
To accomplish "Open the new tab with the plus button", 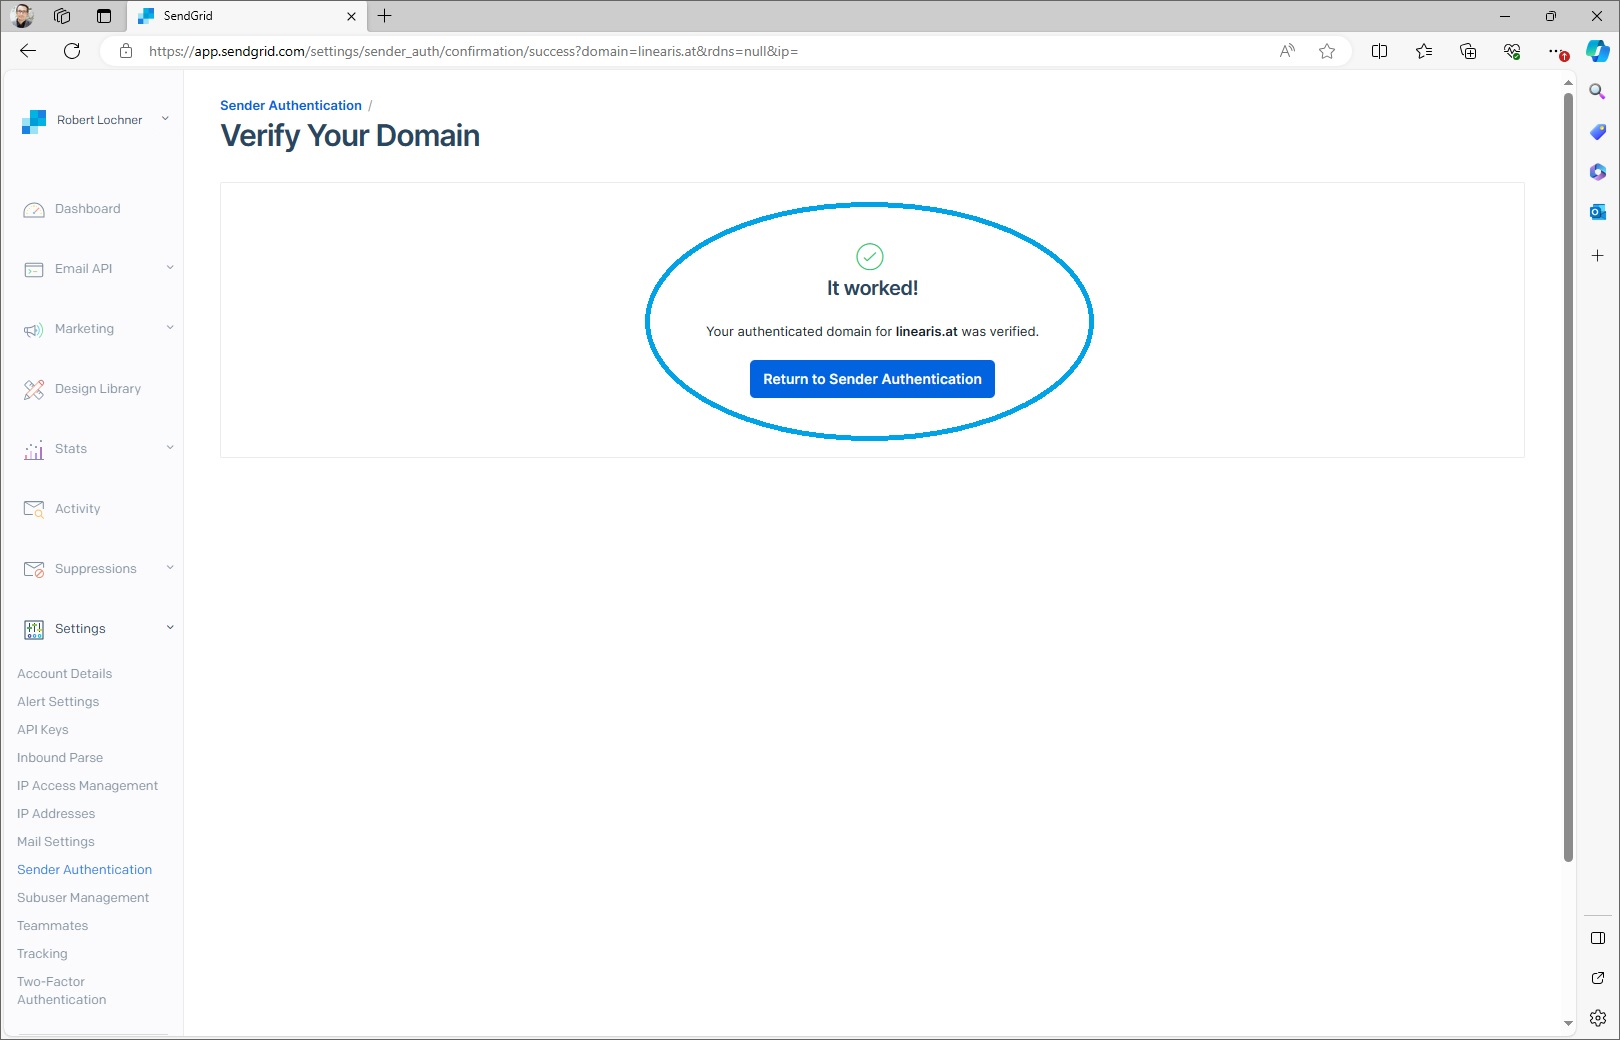I will [x=385, y=16].
